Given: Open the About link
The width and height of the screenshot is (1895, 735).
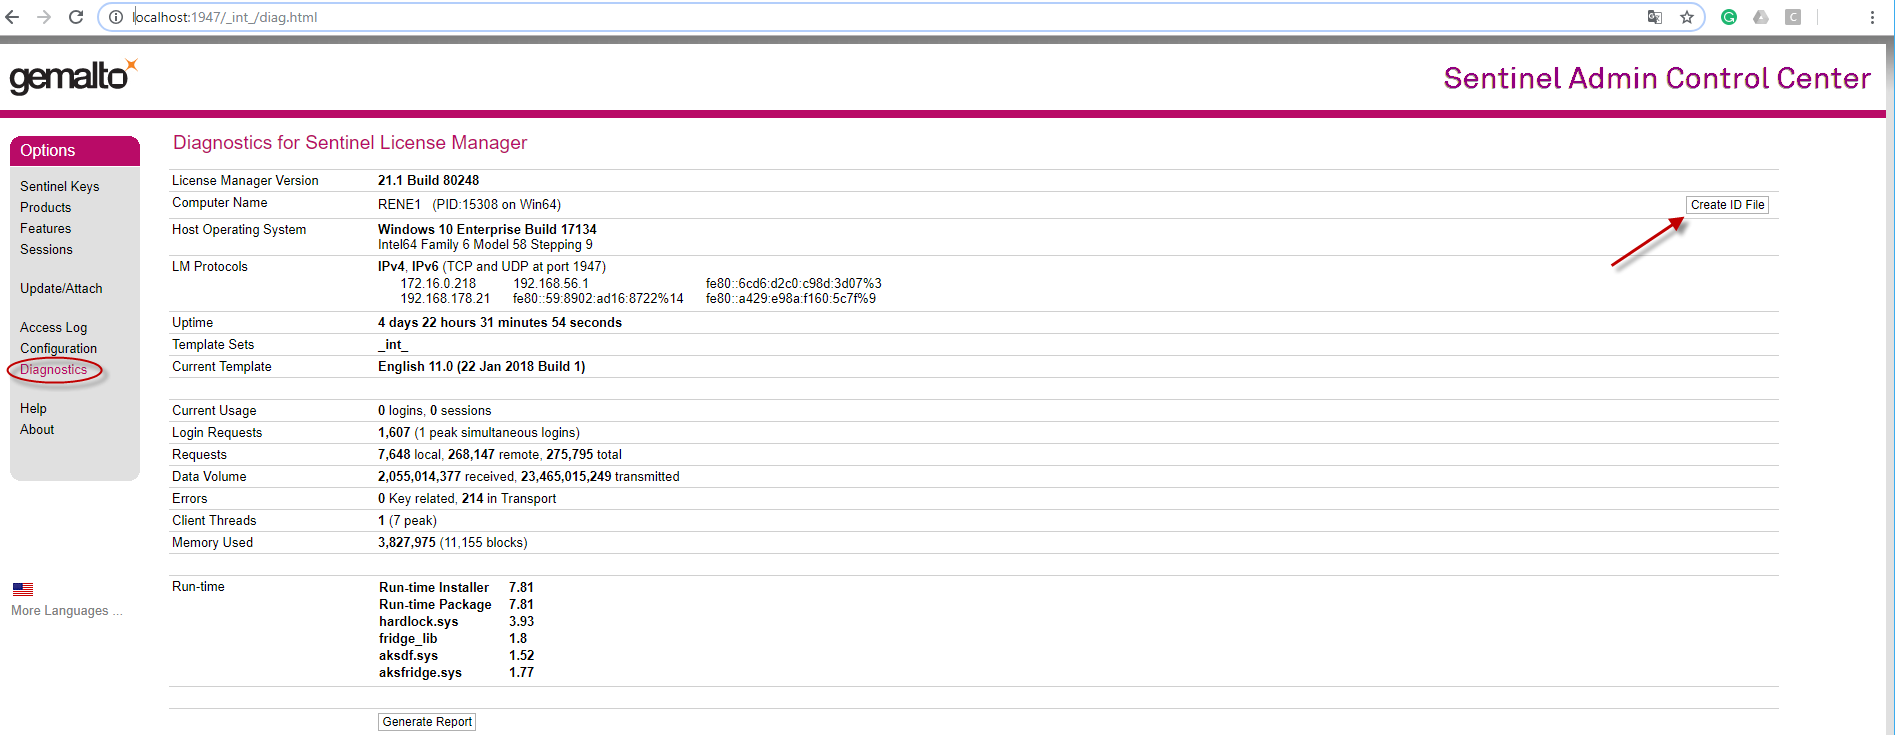Looking at the screenshot, I should coord(37,429).
